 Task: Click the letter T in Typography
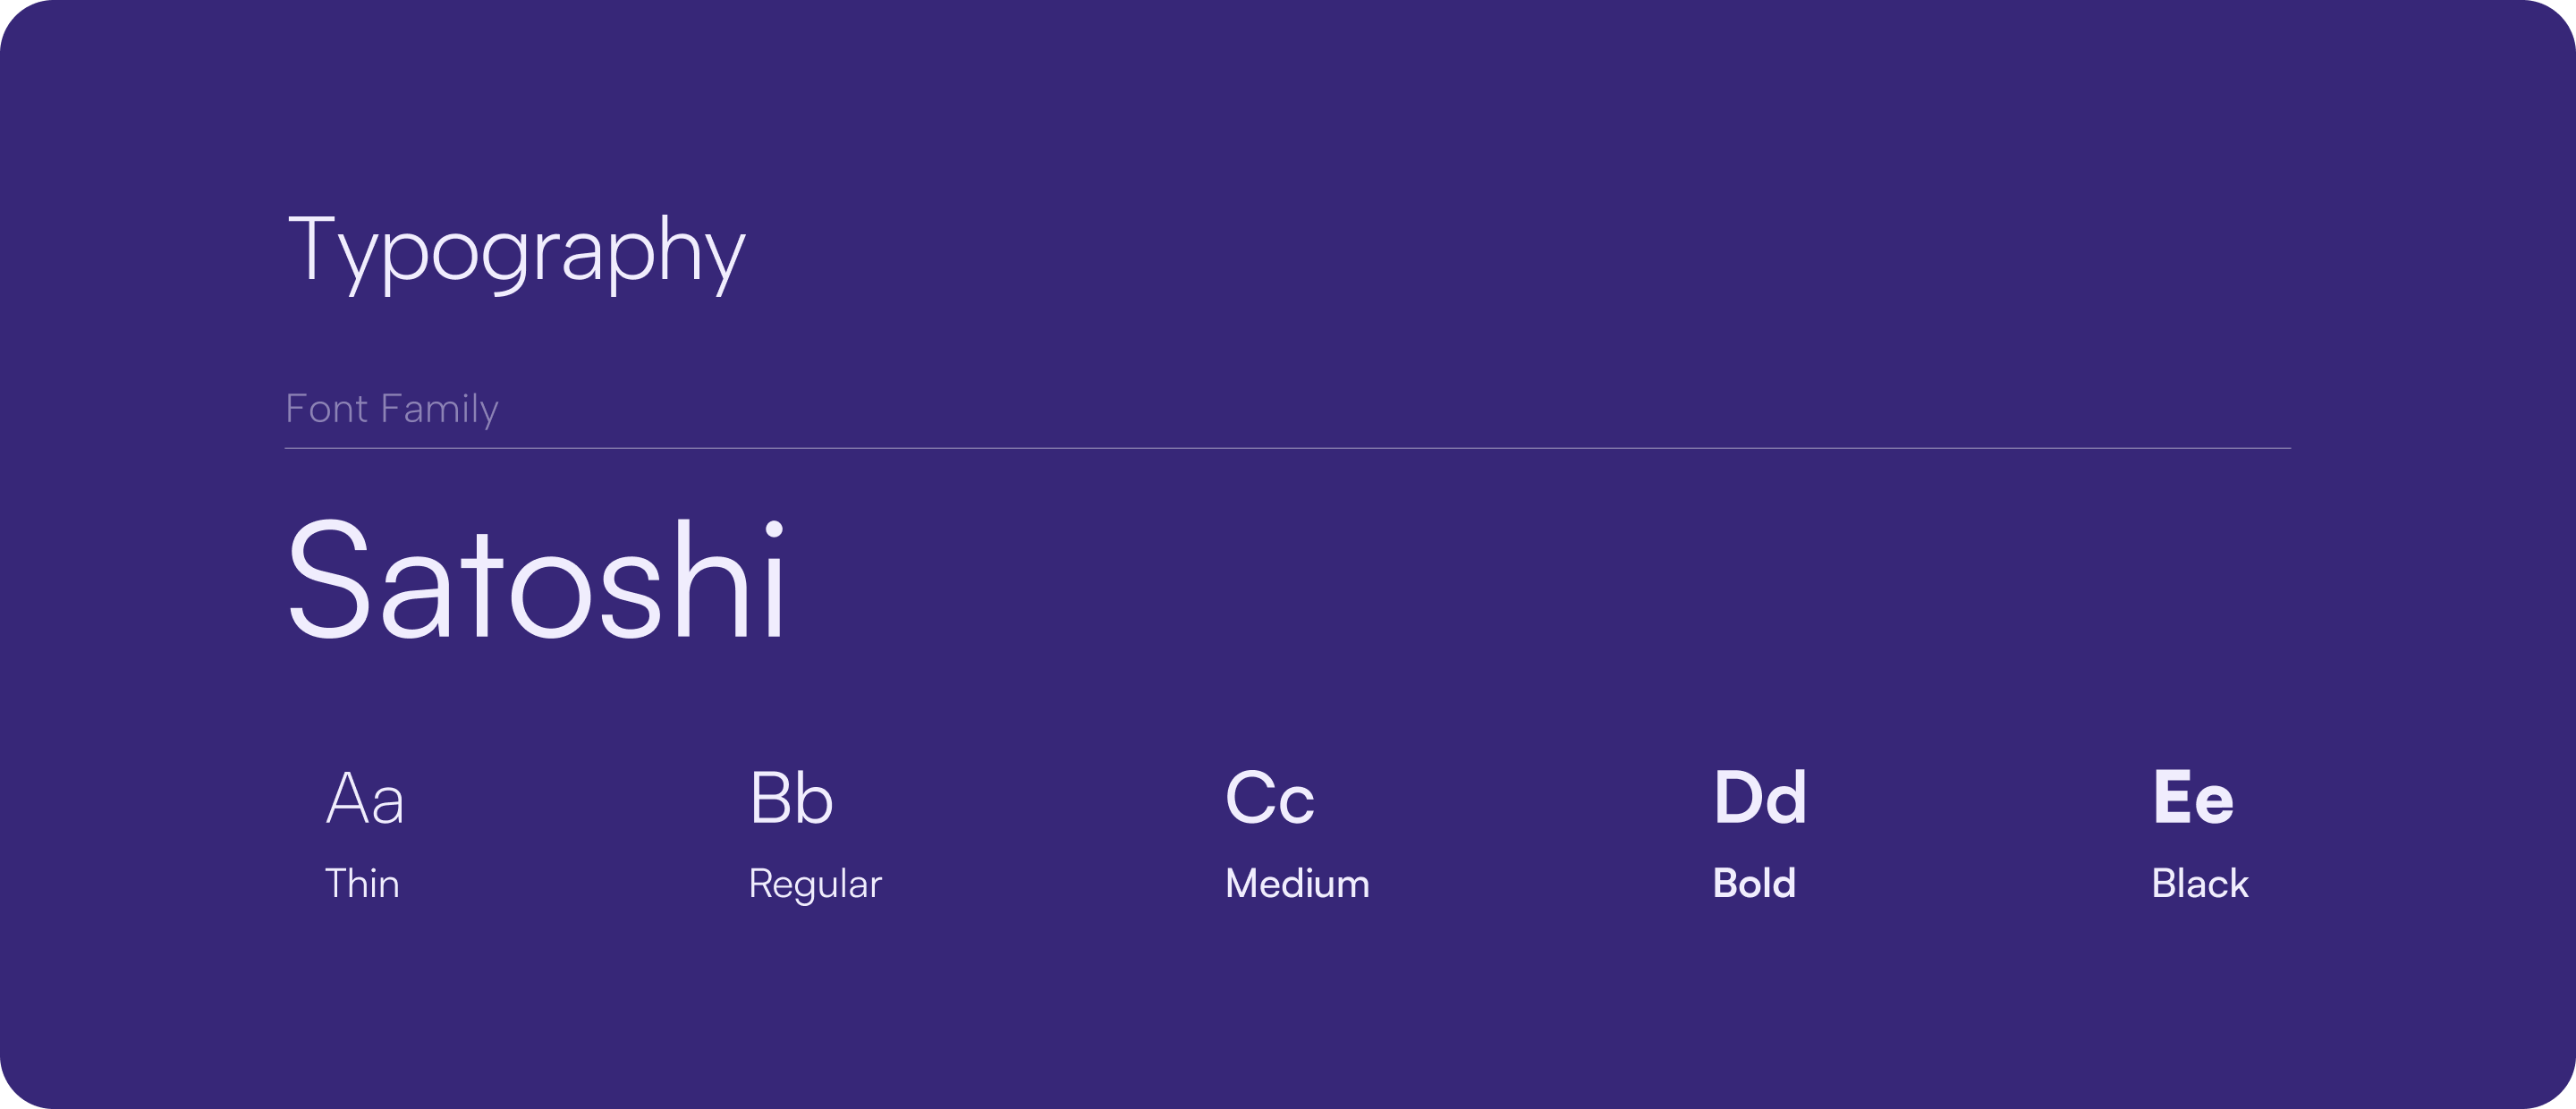click(311, 247)
